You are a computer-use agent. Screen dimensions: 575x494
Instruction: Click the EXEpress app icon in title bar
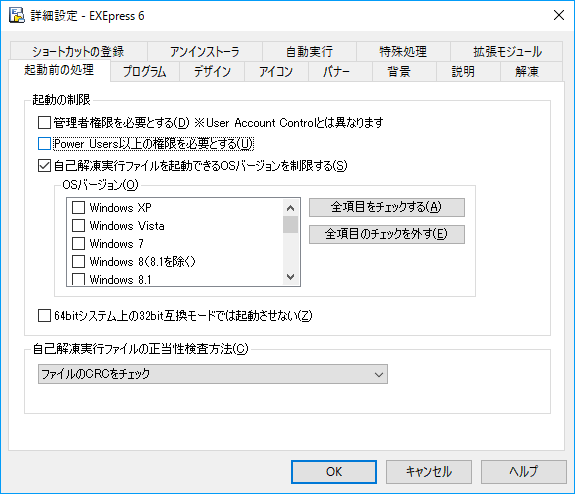[17, 15]
